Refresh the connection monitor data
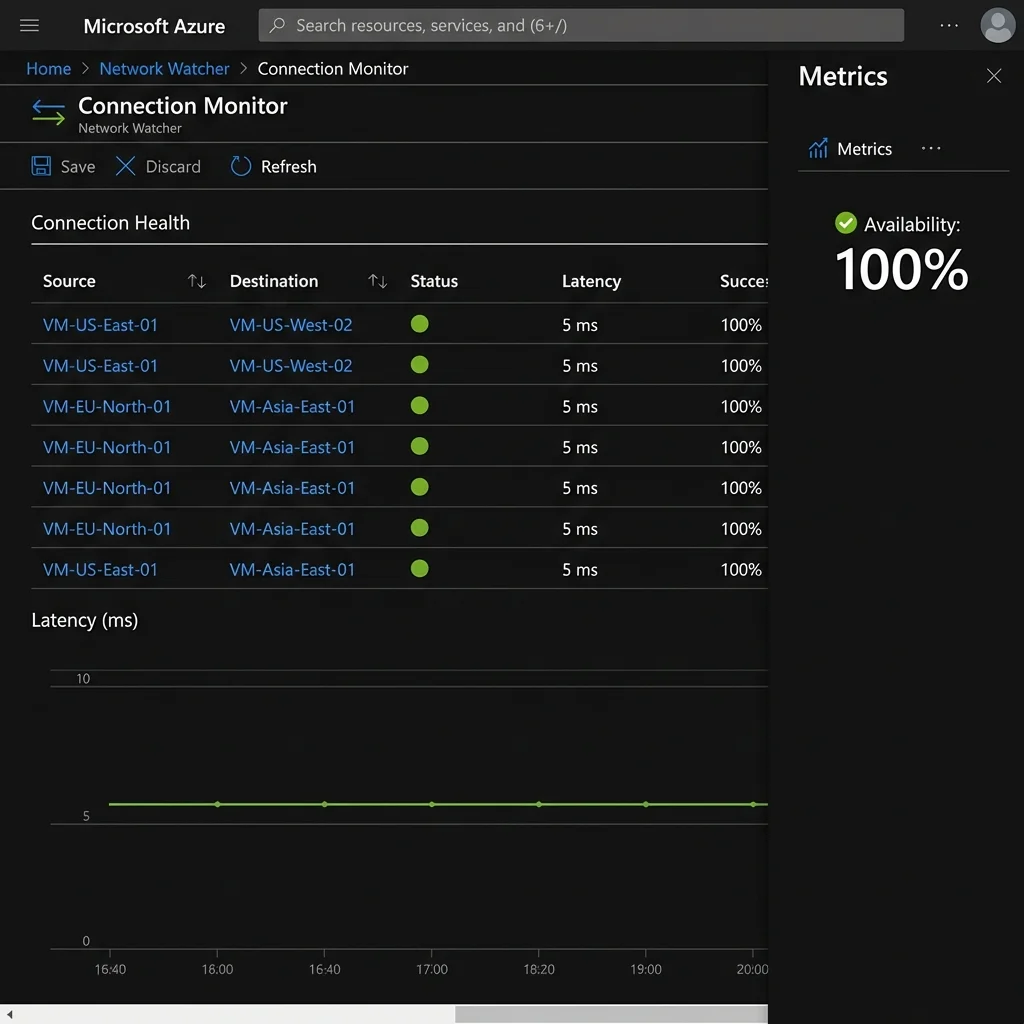The height and width of the screenshot is (1024, 1024). pos(274,167)
